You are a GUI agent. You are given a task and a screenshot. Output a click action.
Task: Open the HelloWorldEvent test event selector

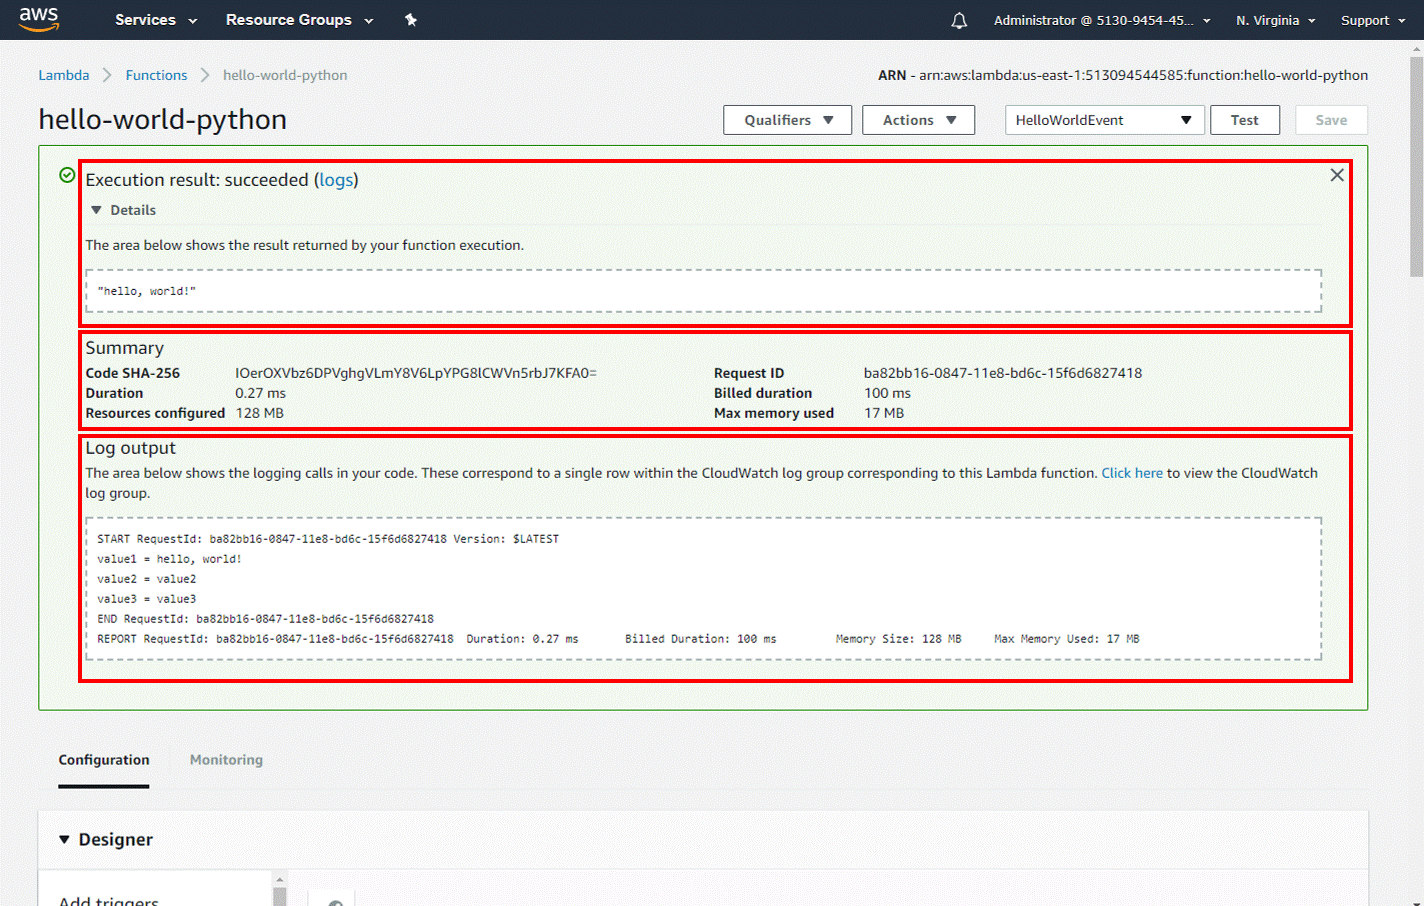pos(1104,120)
